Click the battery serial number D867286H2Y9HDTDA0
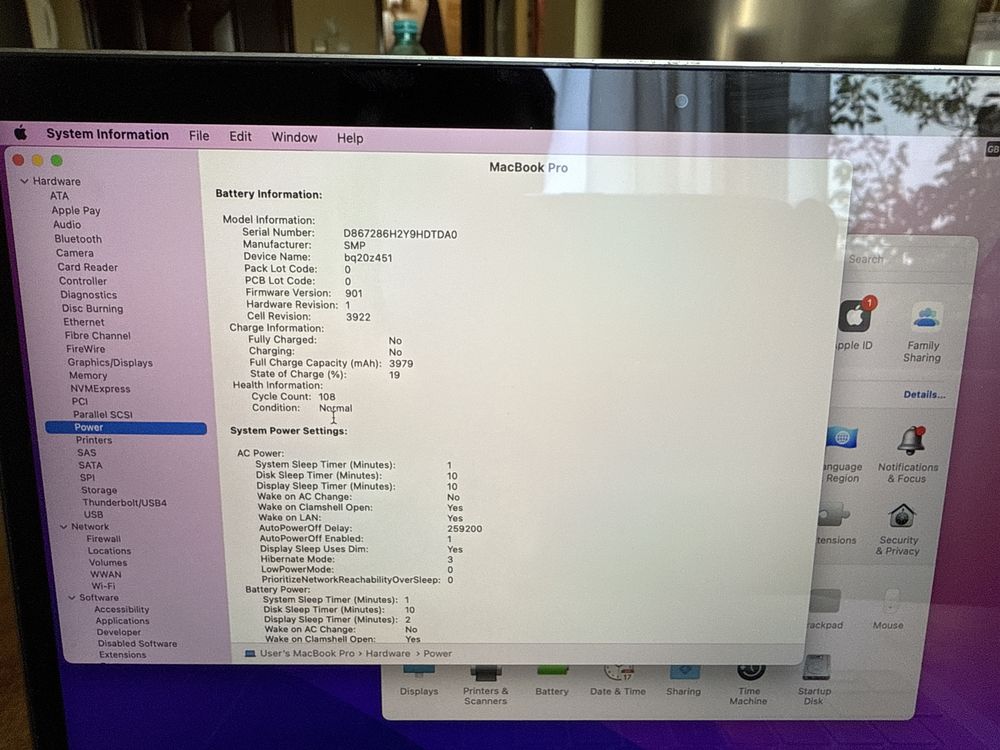Screen dimensions: 1000x750 pyautogui.click(x=401, y=234)
